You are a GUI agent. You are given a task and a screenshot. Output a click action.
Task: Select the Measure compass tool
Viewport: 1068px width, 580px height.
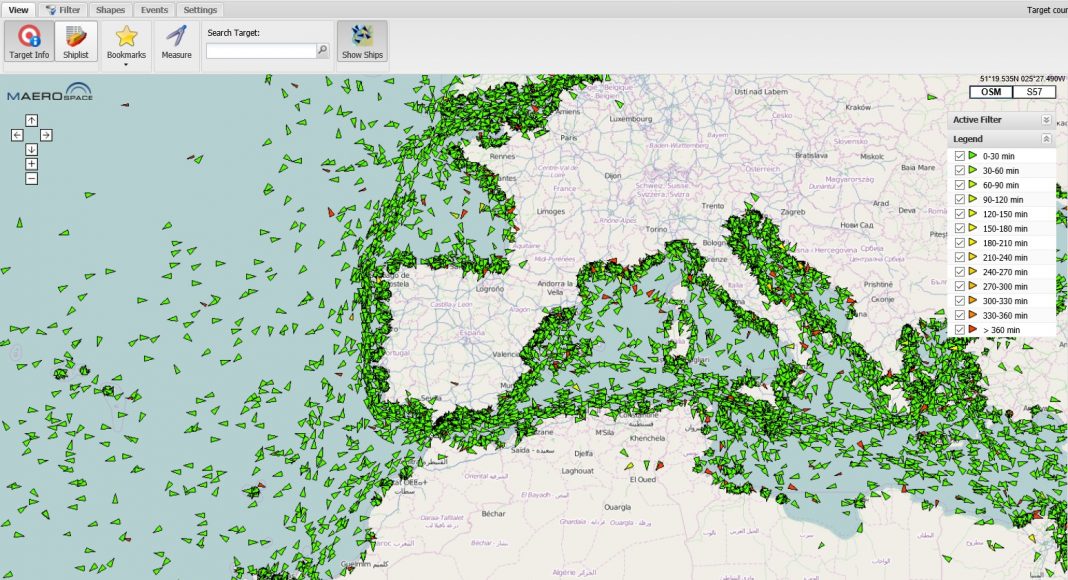176,42
